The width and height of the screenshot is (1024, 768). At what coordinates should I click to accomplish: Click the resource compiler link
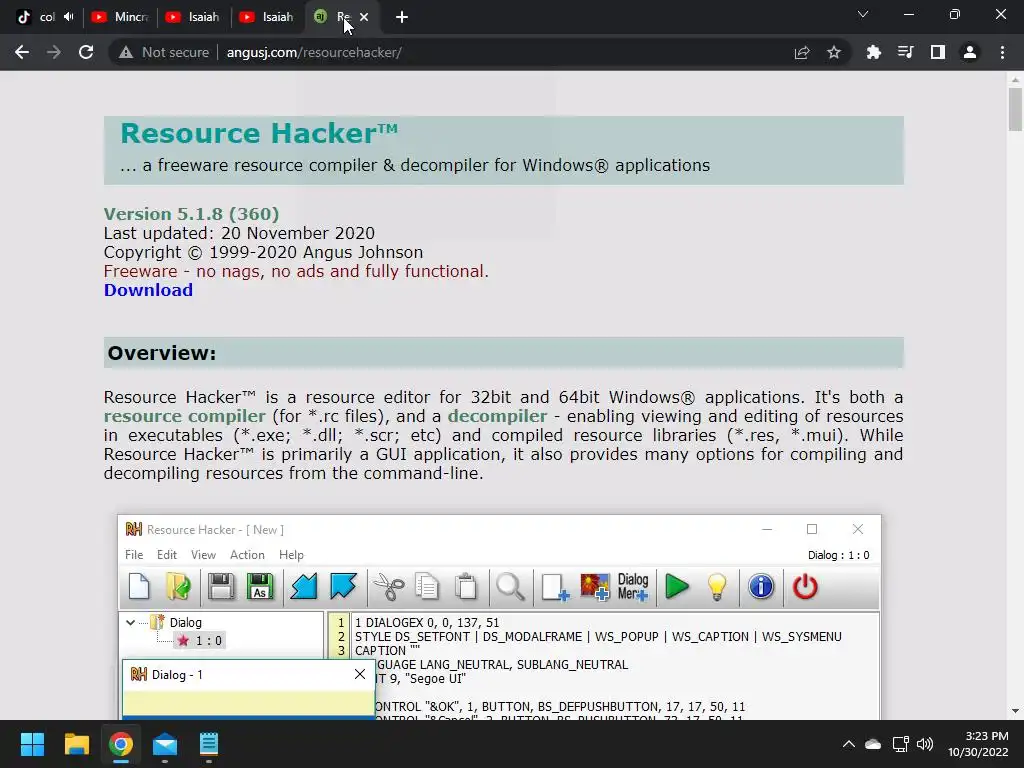tap(184, 416)
